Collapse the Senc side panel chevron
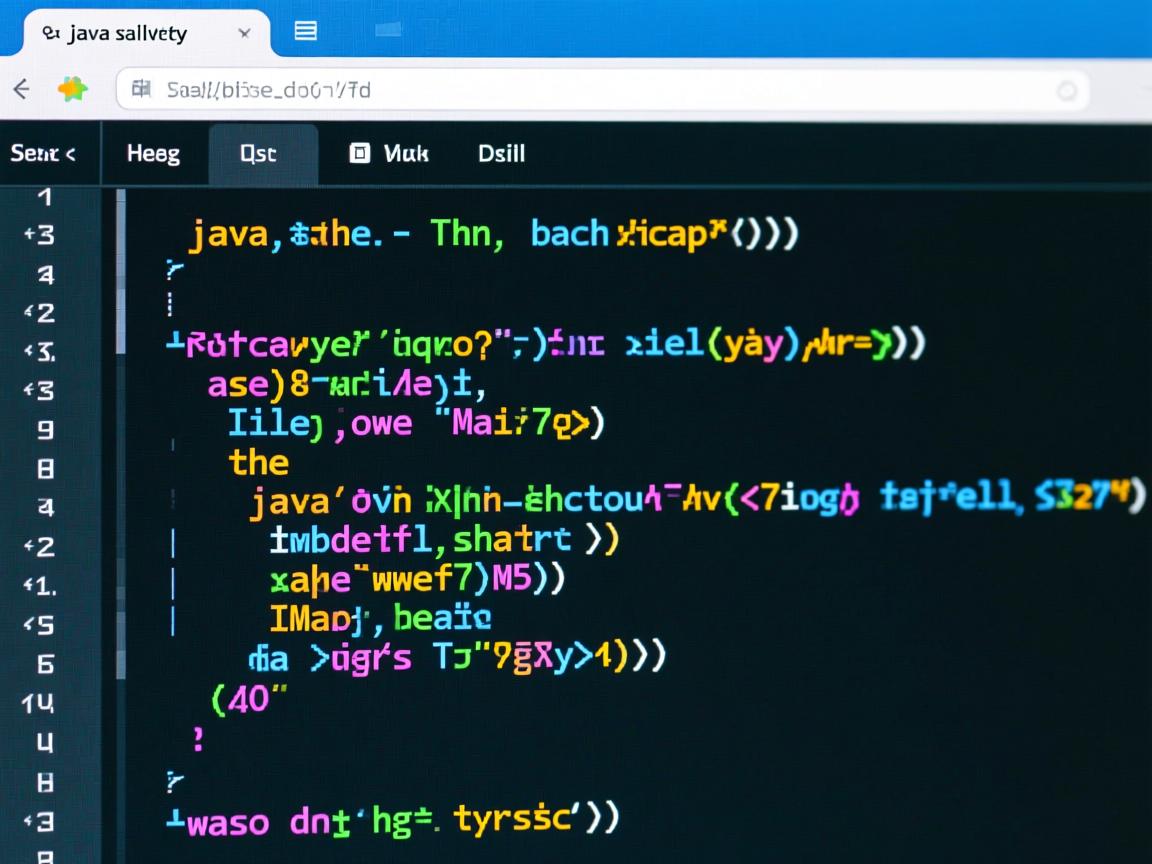 [69, 154]
